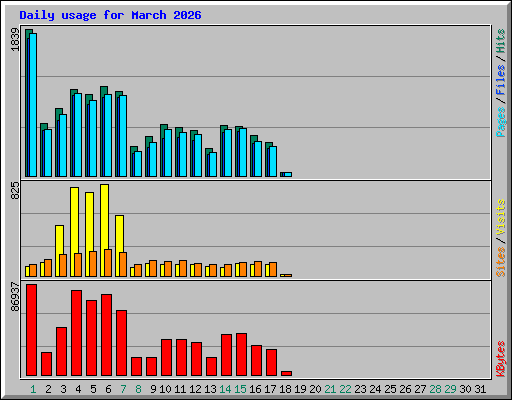Click day 20 on the x-axis
Image resolution: width=512 pixels, height=400 pixels.
coord(315,389)
